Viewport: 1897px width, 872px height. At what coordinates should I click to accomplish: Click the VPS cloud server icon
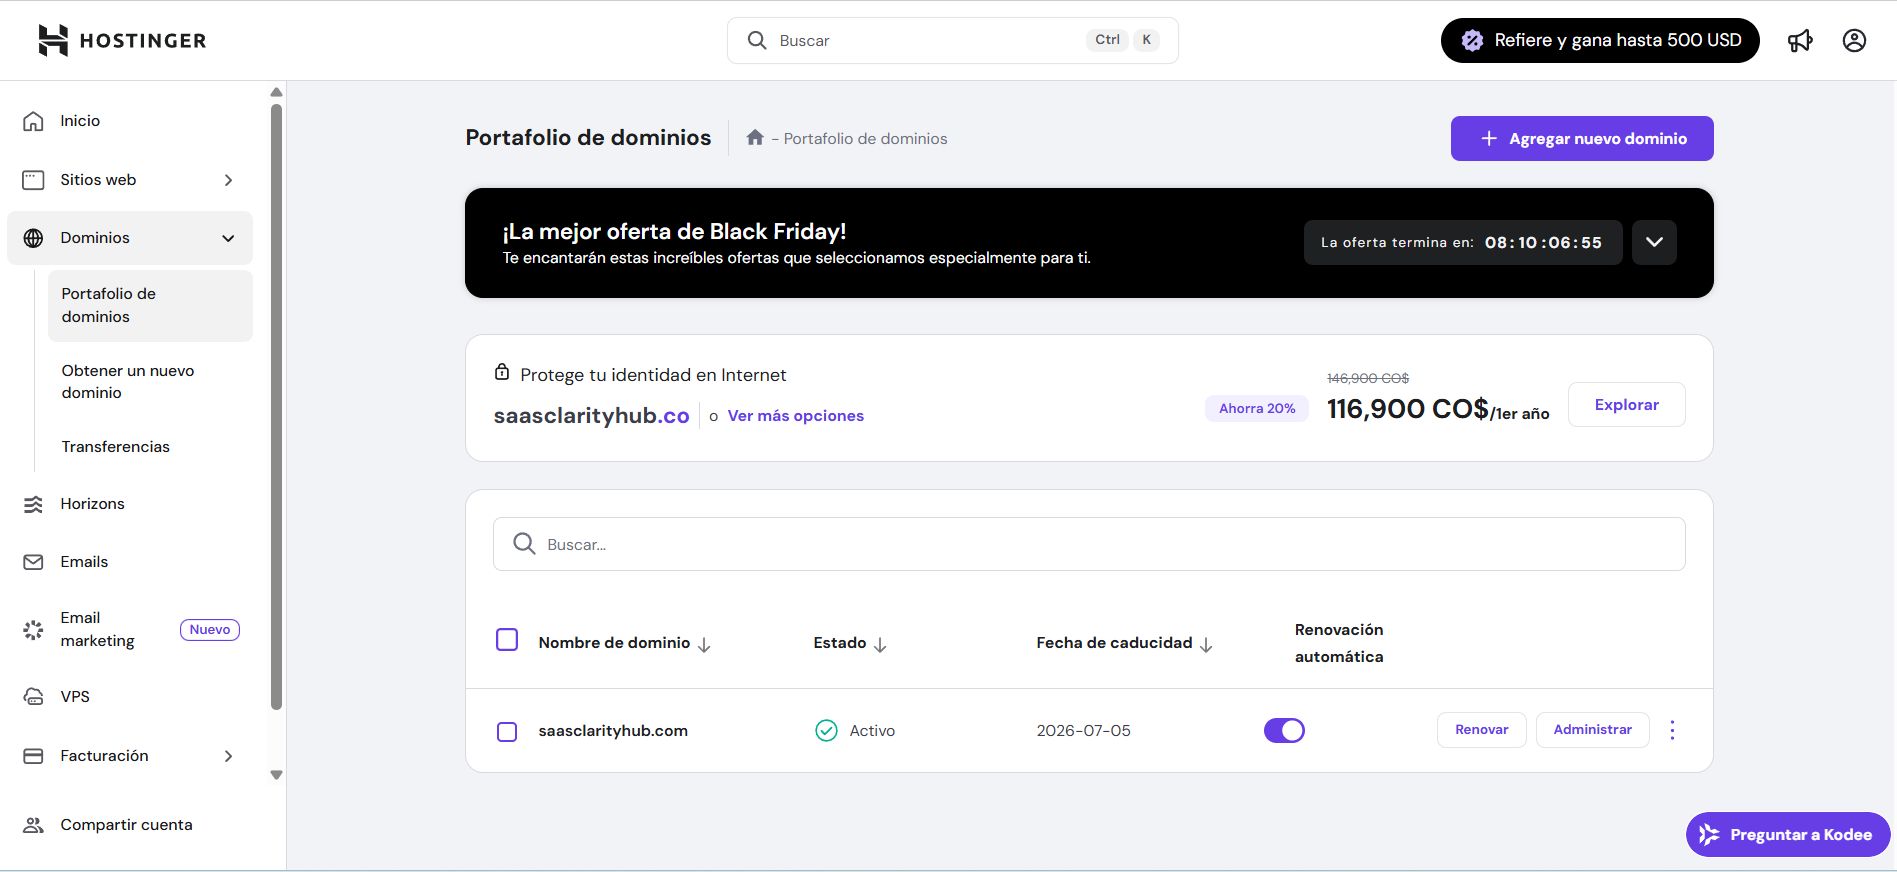pyautogui.click(x=33, y=697)
